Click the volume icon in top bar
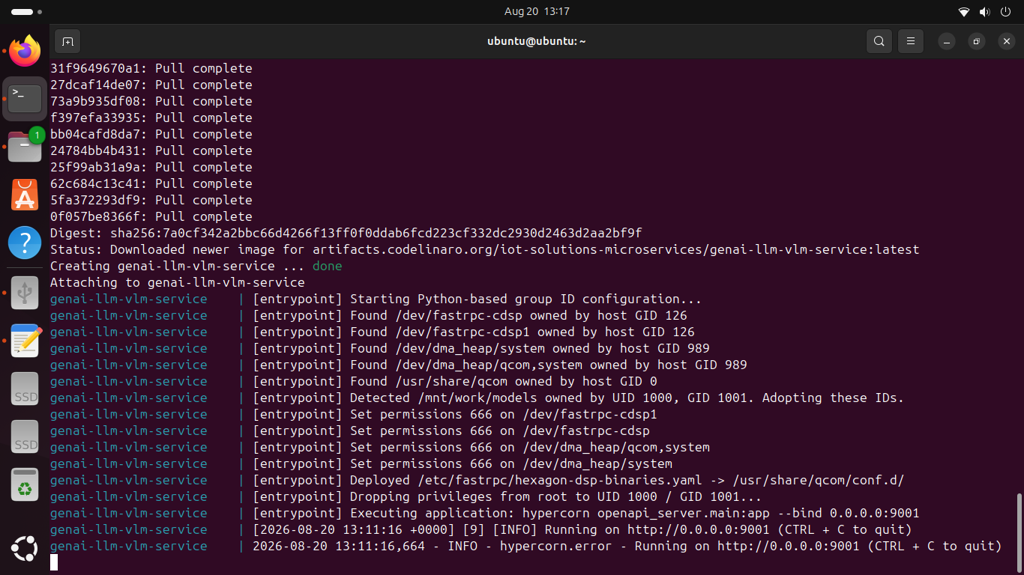 (985, 12)
